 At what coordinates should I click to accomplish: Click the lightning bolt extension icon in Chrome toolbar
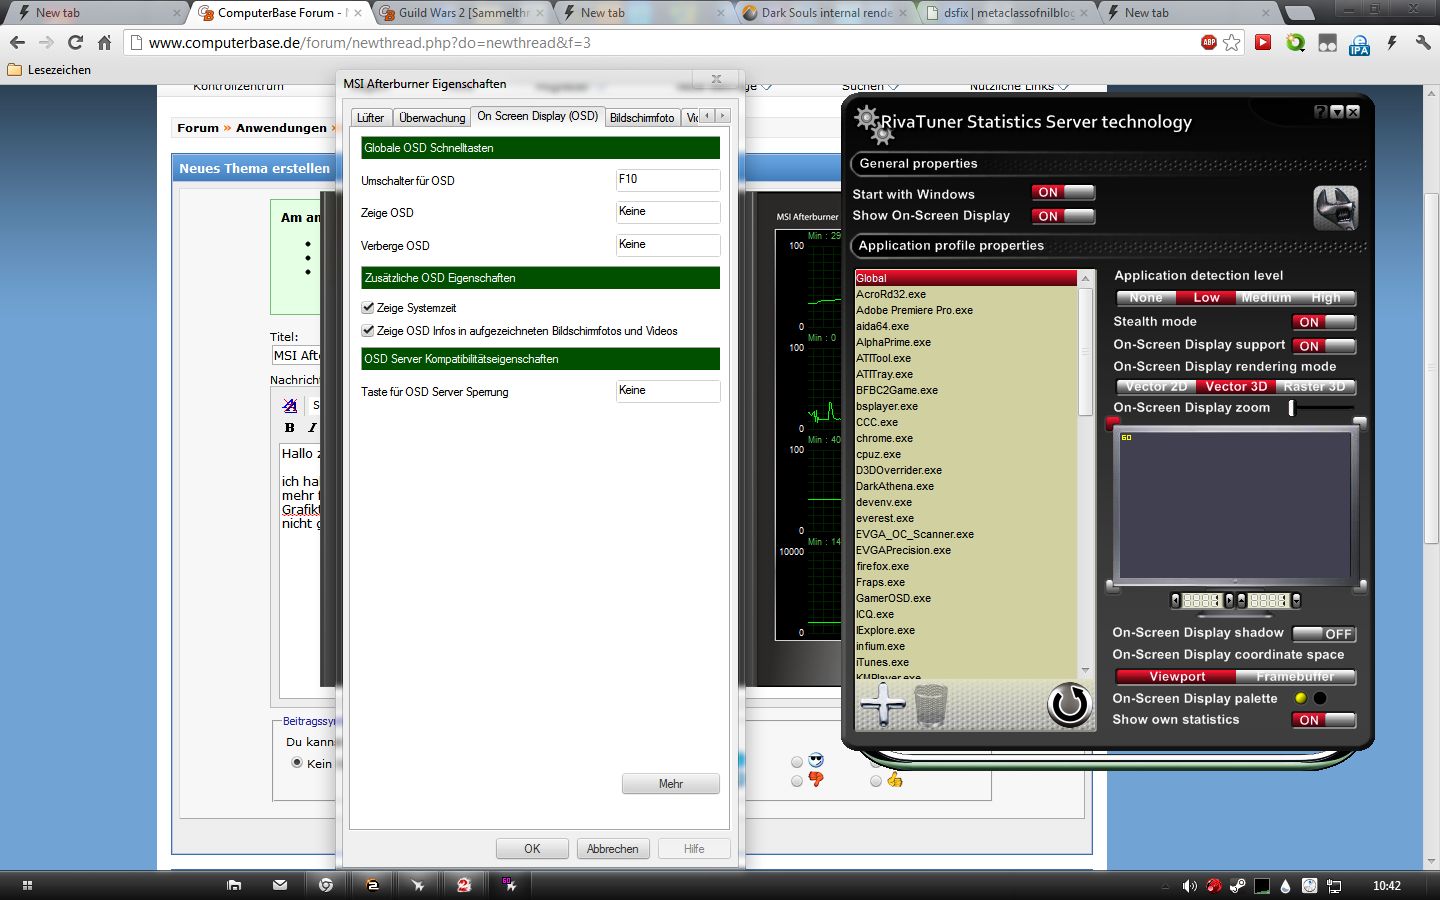(1391, 42)
